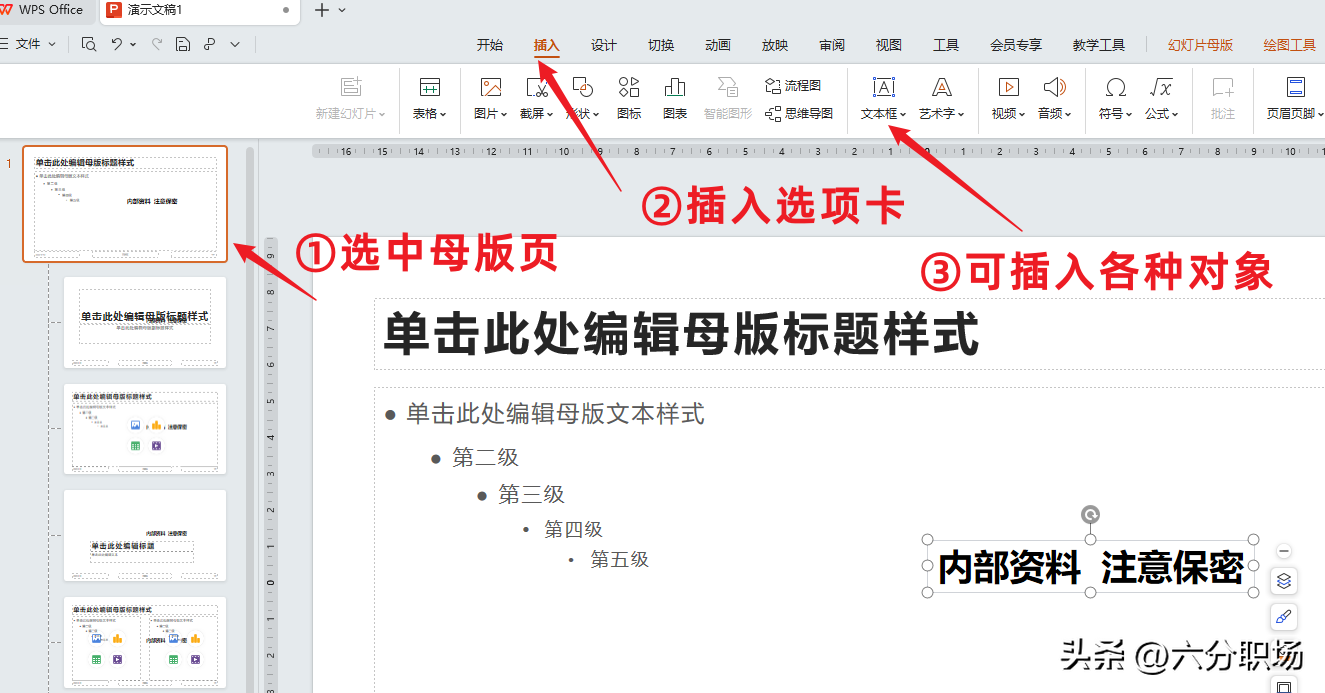Click the print preview magnifier icon
Viewport: 1325px width, 693px height.
[x=89, y=44]
